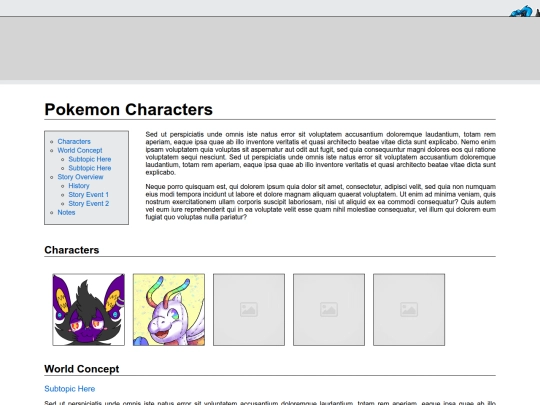Click the blue creature icon at top right
The width and height of the screenshot is (540, 405).
click(x=521, y=11)
